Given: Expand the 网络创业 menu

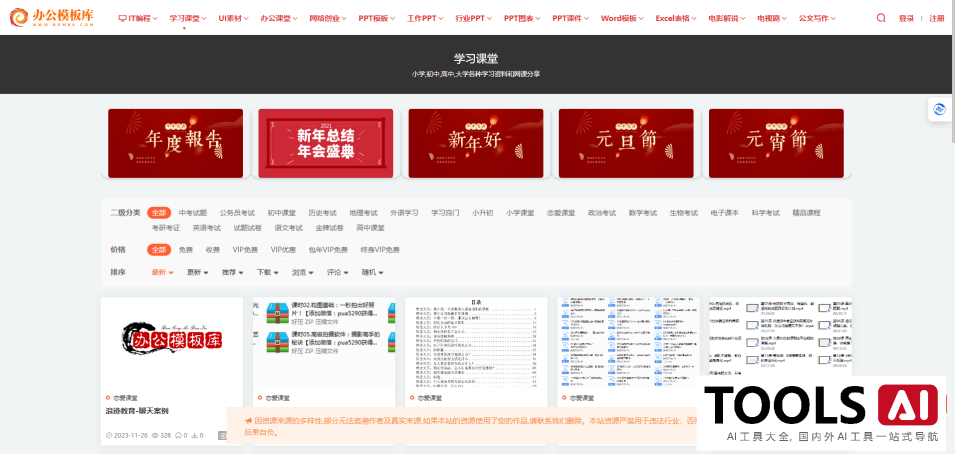Looking at the screenshot, I should [x=328, y=18].
